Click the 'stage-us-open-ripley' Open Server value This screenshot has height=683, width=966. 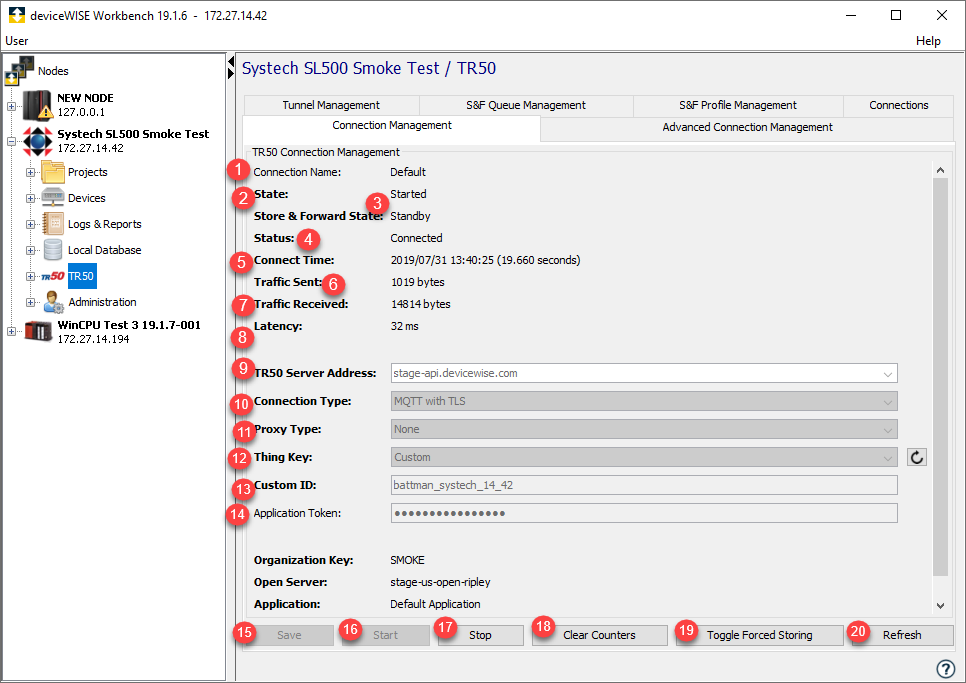click(440, 582)
